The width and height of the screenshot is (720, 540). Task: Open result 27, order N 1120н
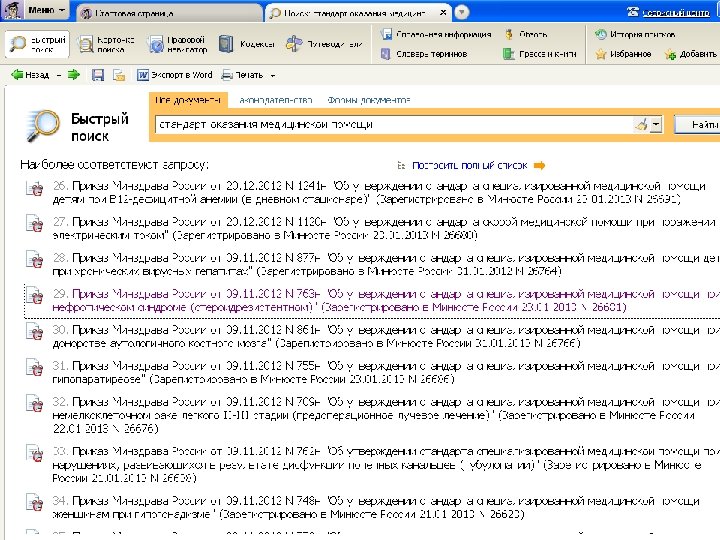pos(383,228)
